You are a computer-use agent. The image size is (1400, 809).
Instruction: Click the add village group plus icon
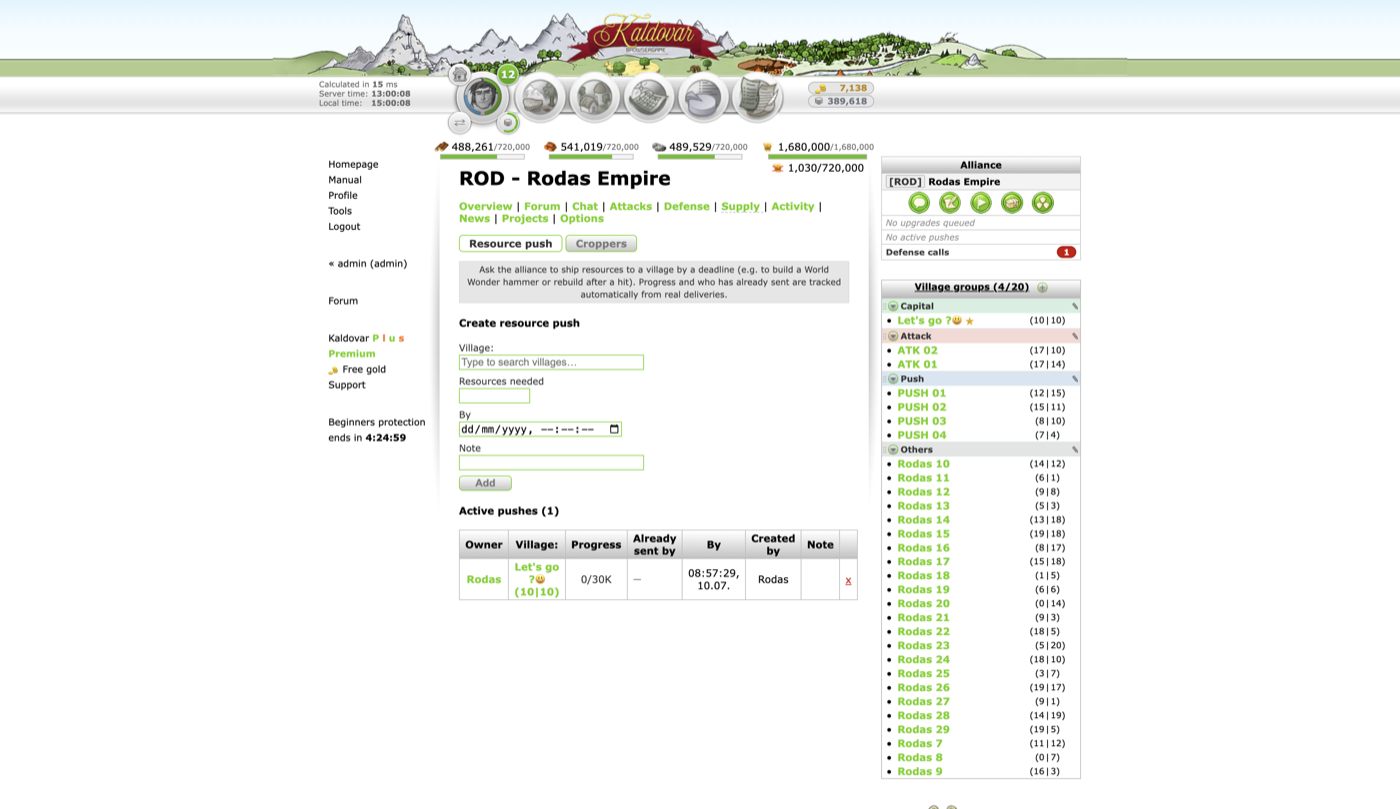pyautogui.click(x=1042, y=288)
